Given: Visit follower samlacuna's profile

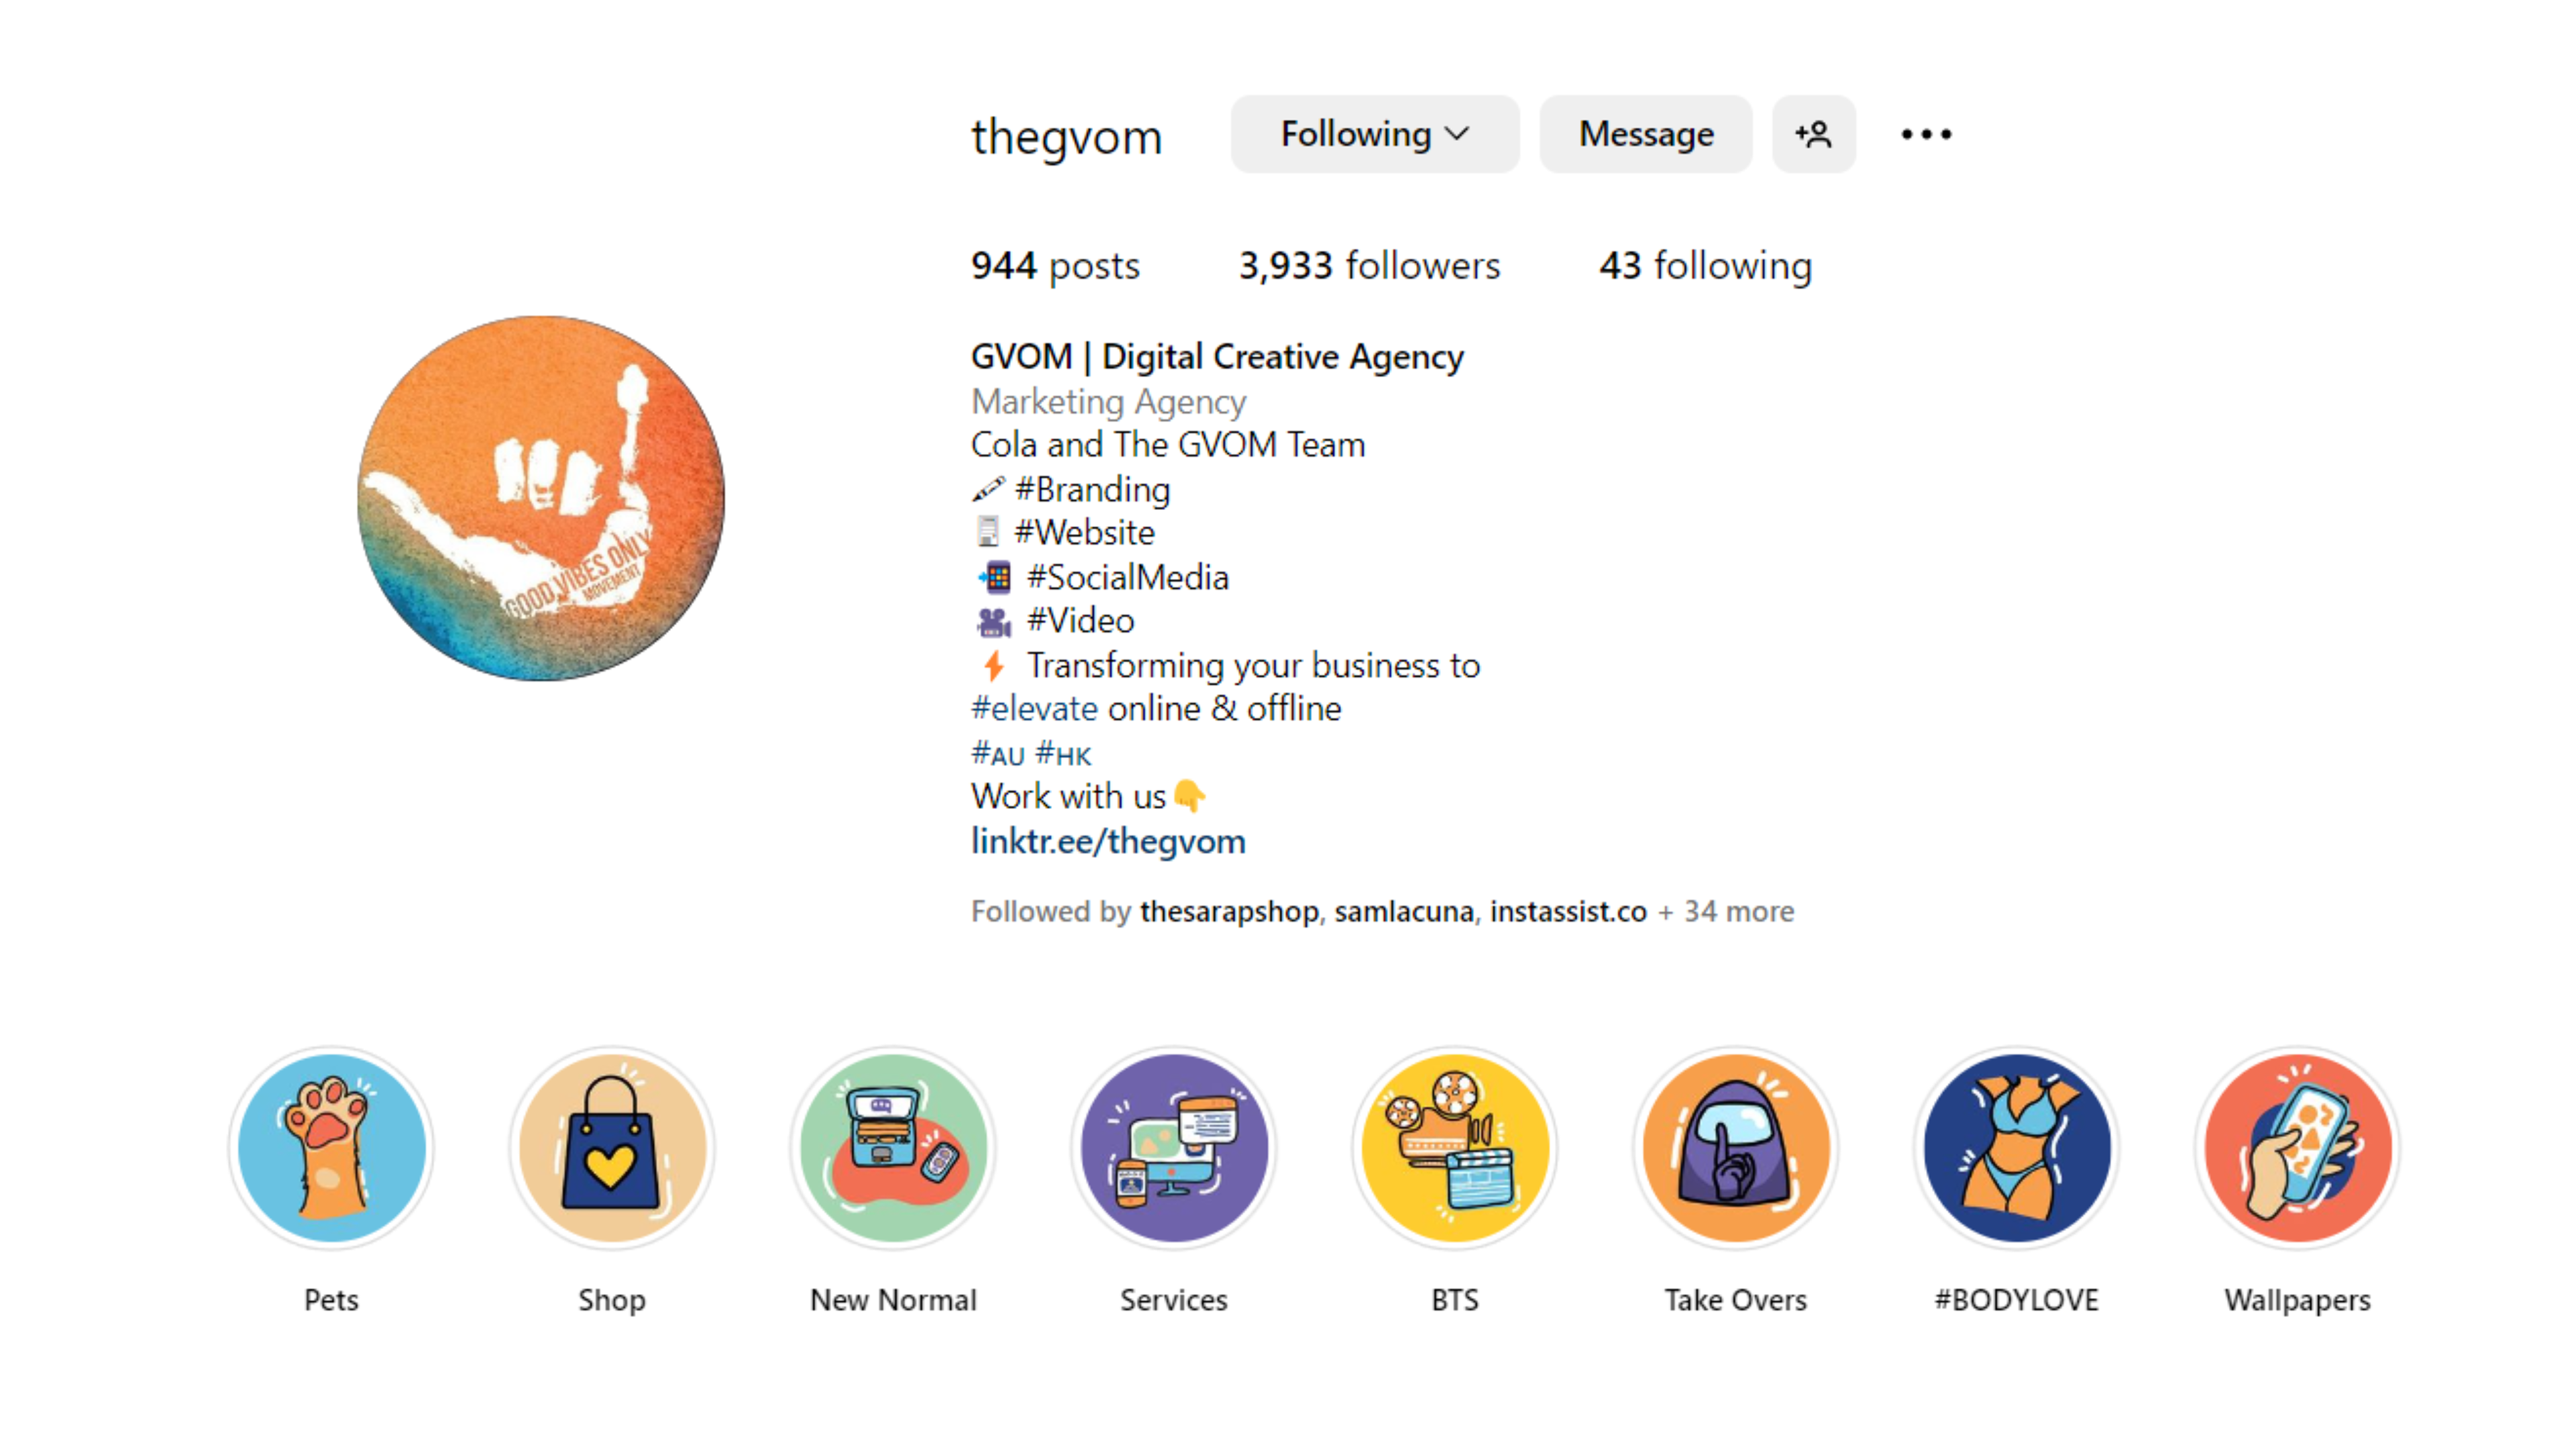Looking at the screenshot, I should click(1403, 912).
